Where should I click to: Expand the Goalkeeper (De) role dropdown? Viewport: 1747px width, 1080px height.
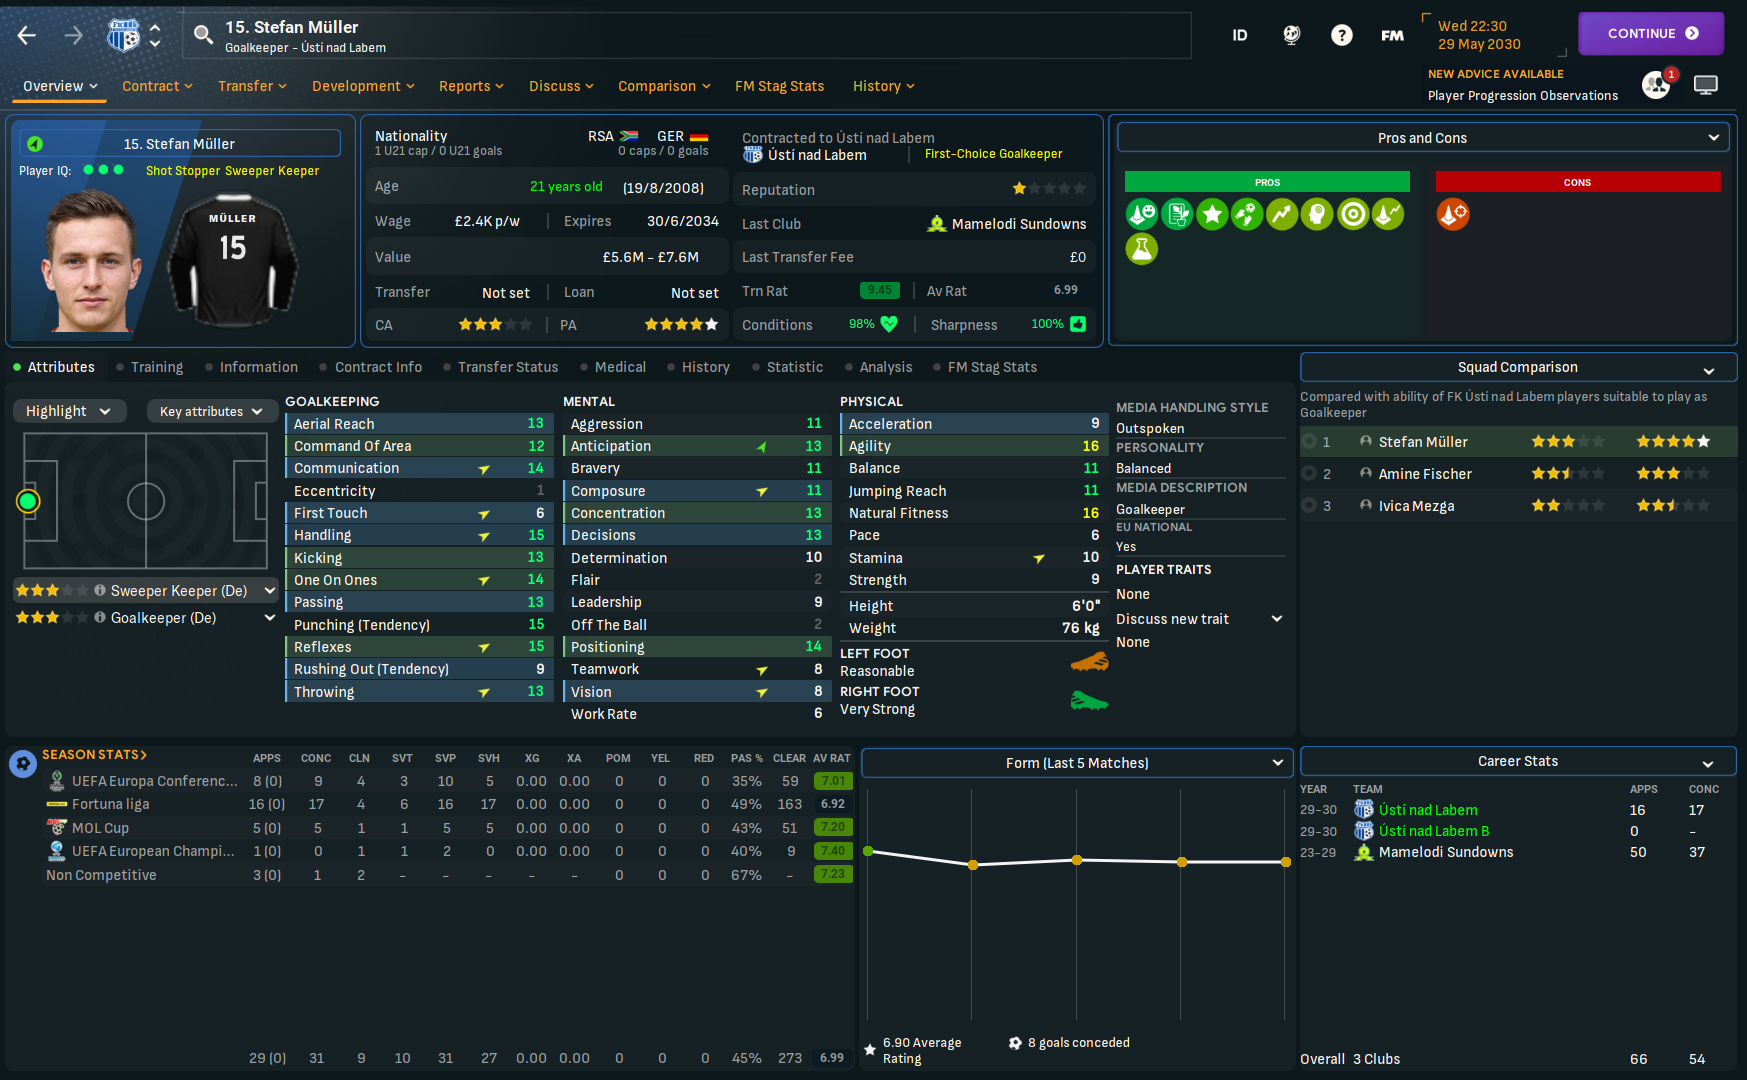270,618
